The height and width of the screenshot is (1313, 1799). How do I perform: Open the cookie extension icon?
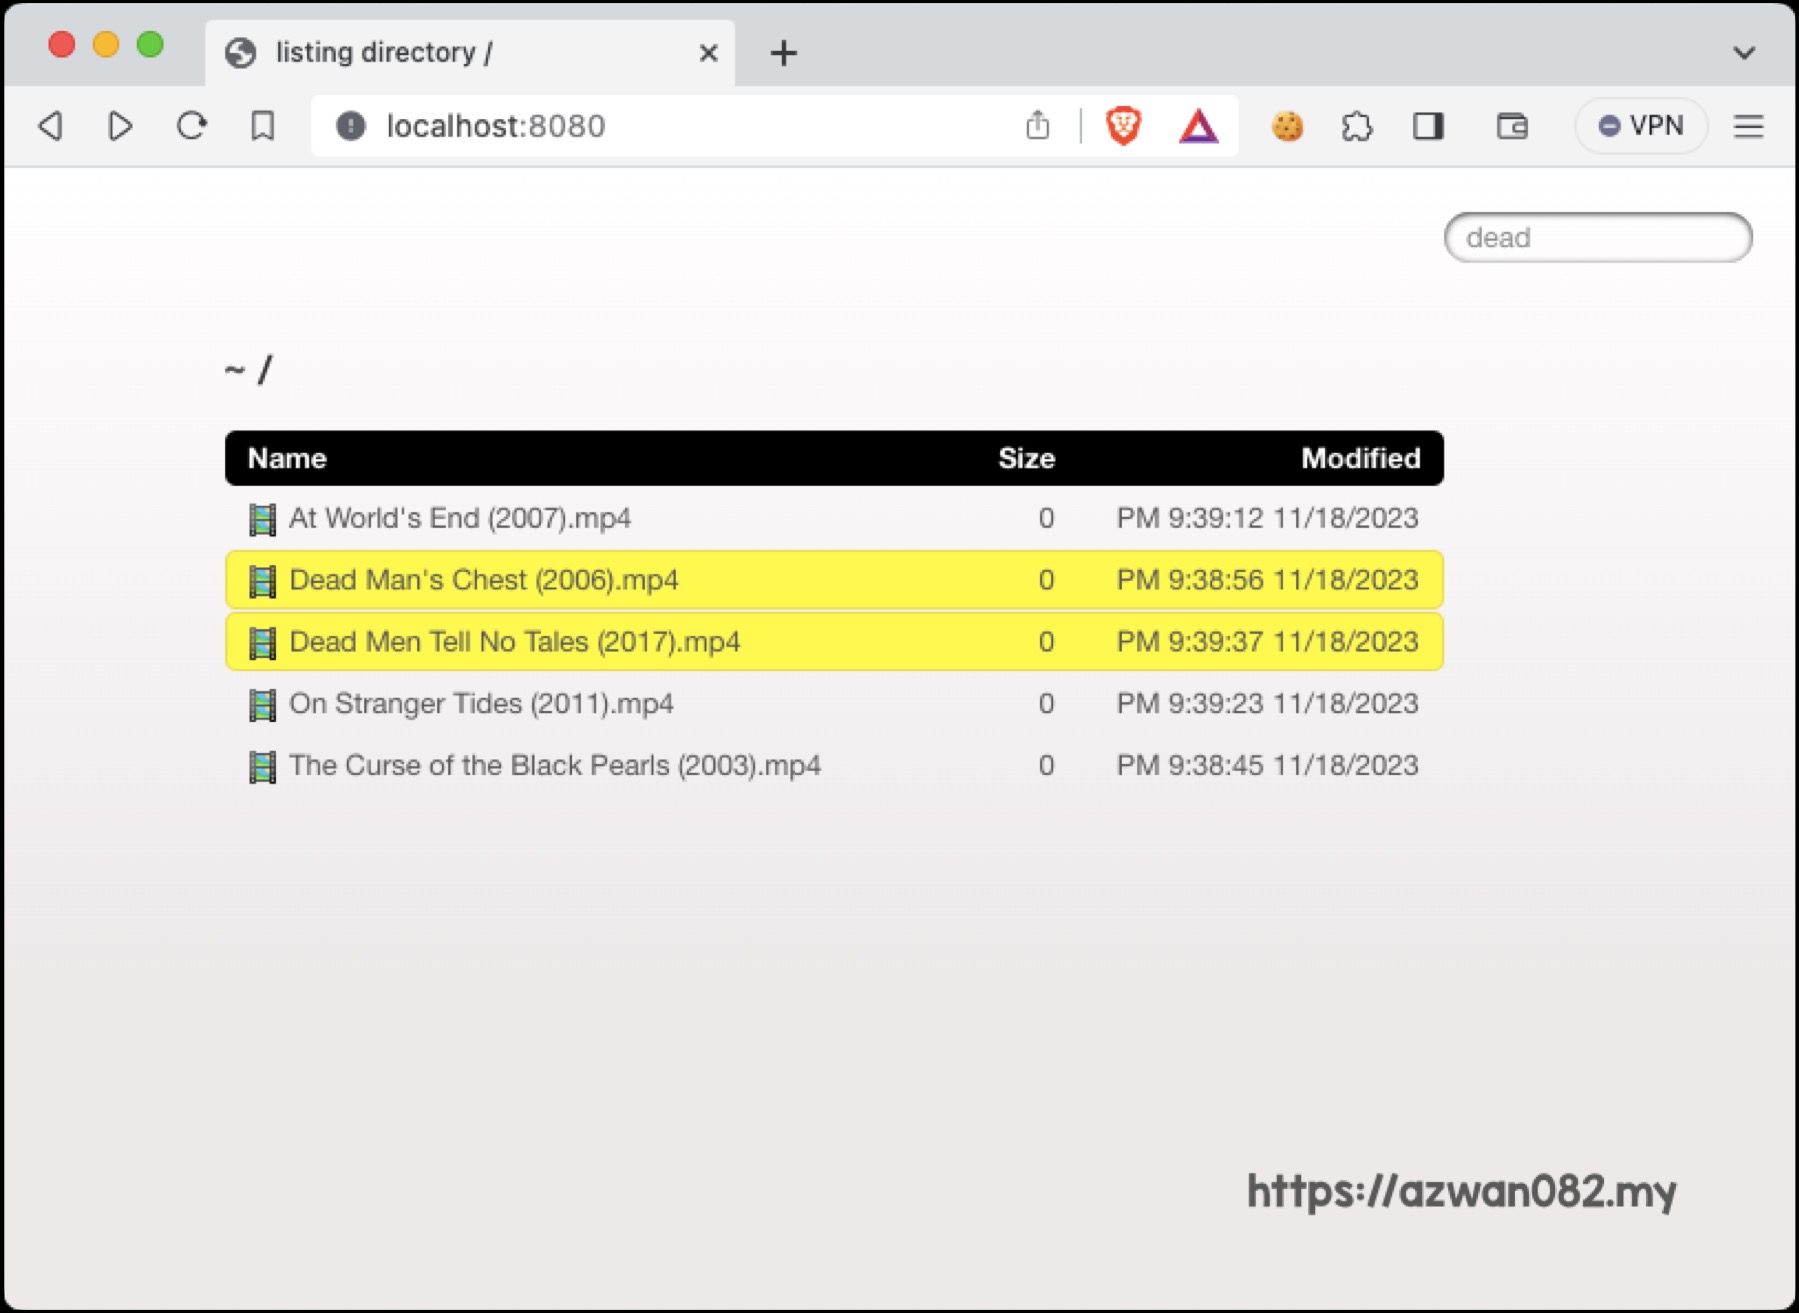[1287, 126]
